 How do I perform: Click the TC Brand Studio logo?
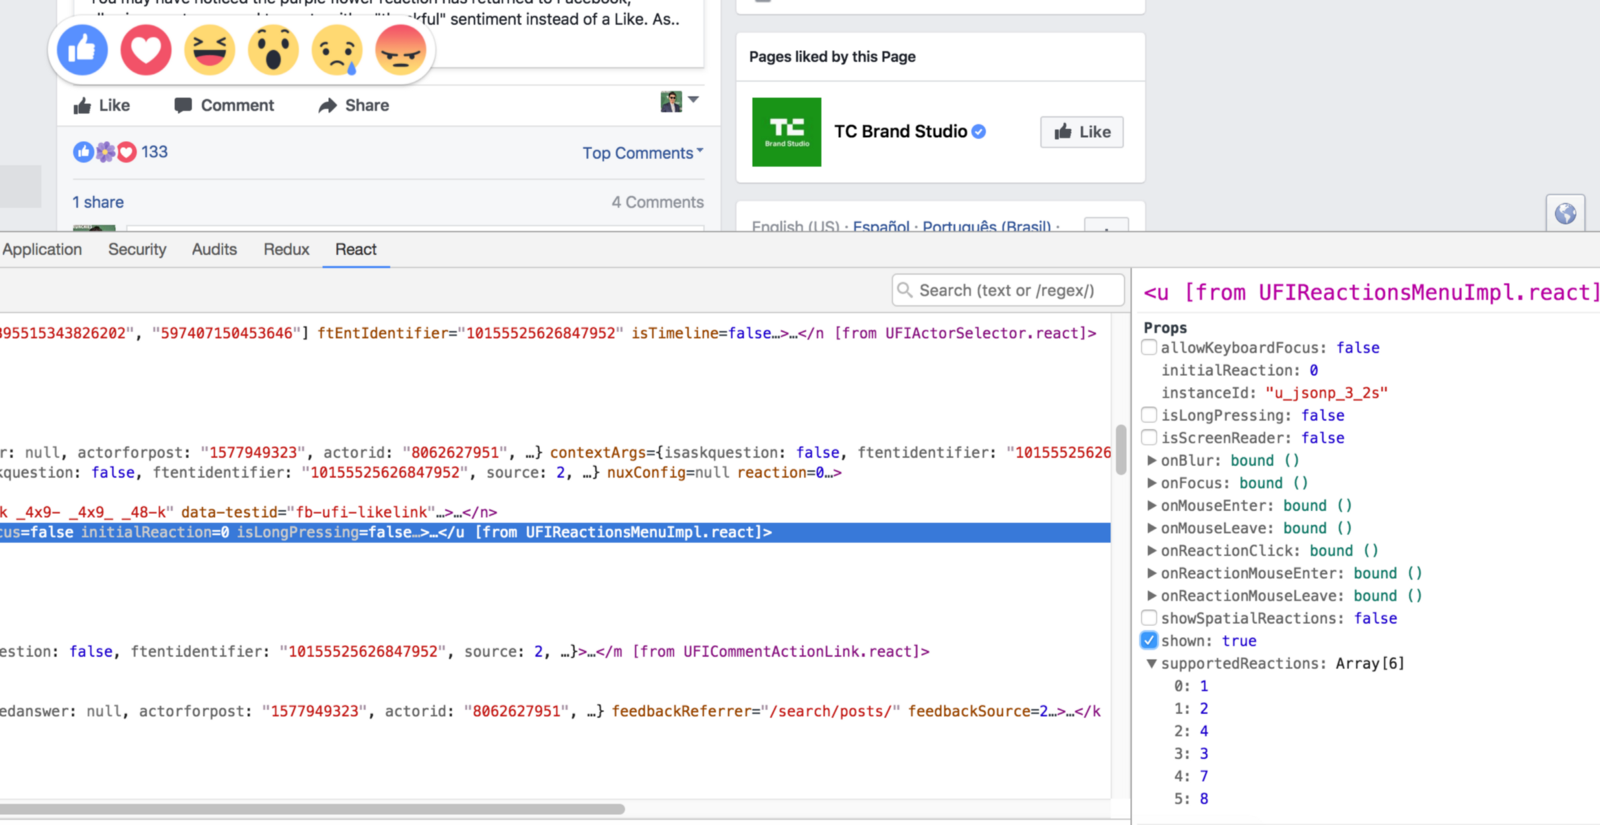point(786,132)
